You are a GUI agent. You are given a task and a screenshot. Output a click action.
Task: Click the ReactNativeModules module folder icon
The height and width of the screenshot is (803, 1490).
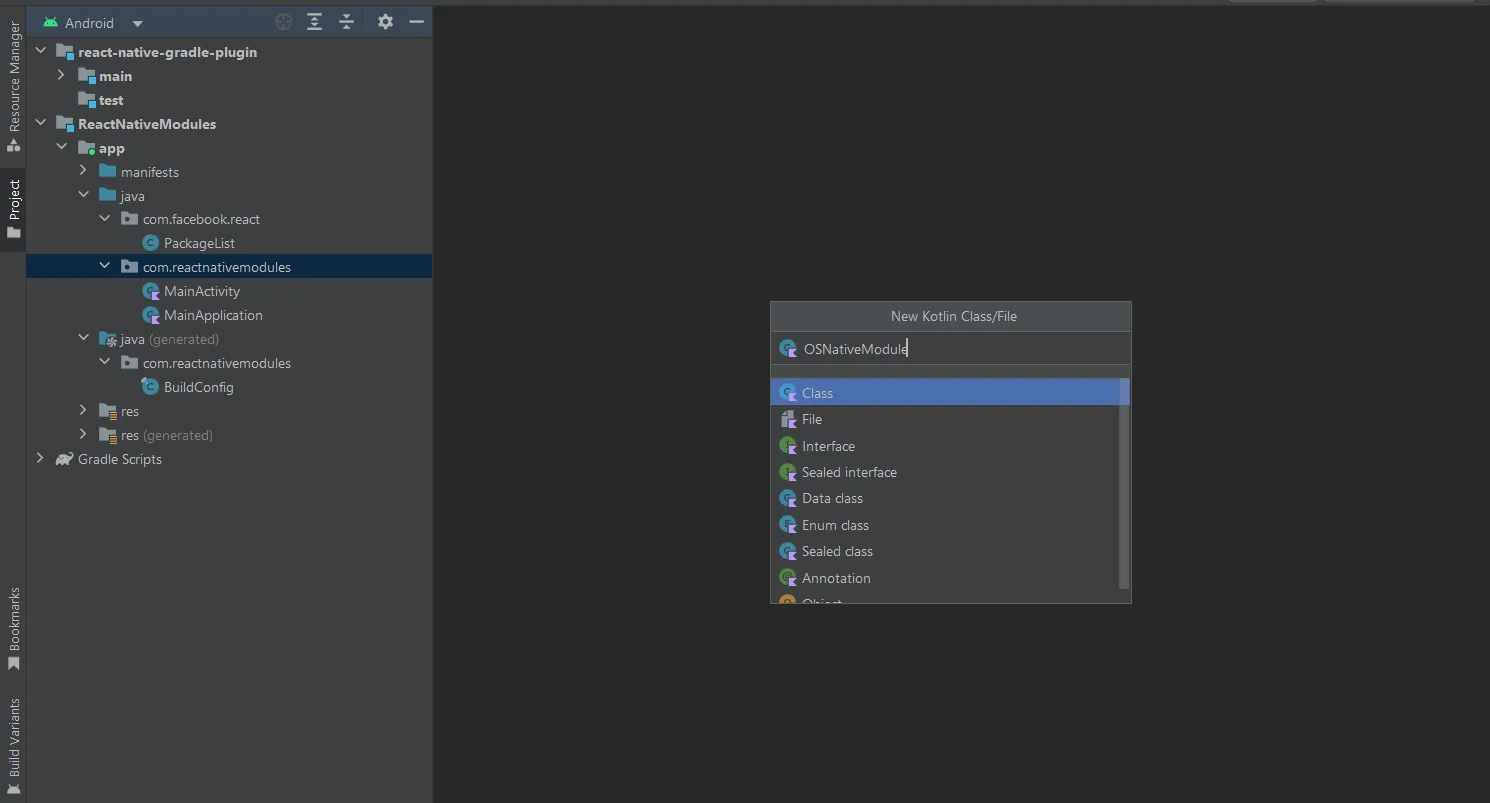(65, 123)
